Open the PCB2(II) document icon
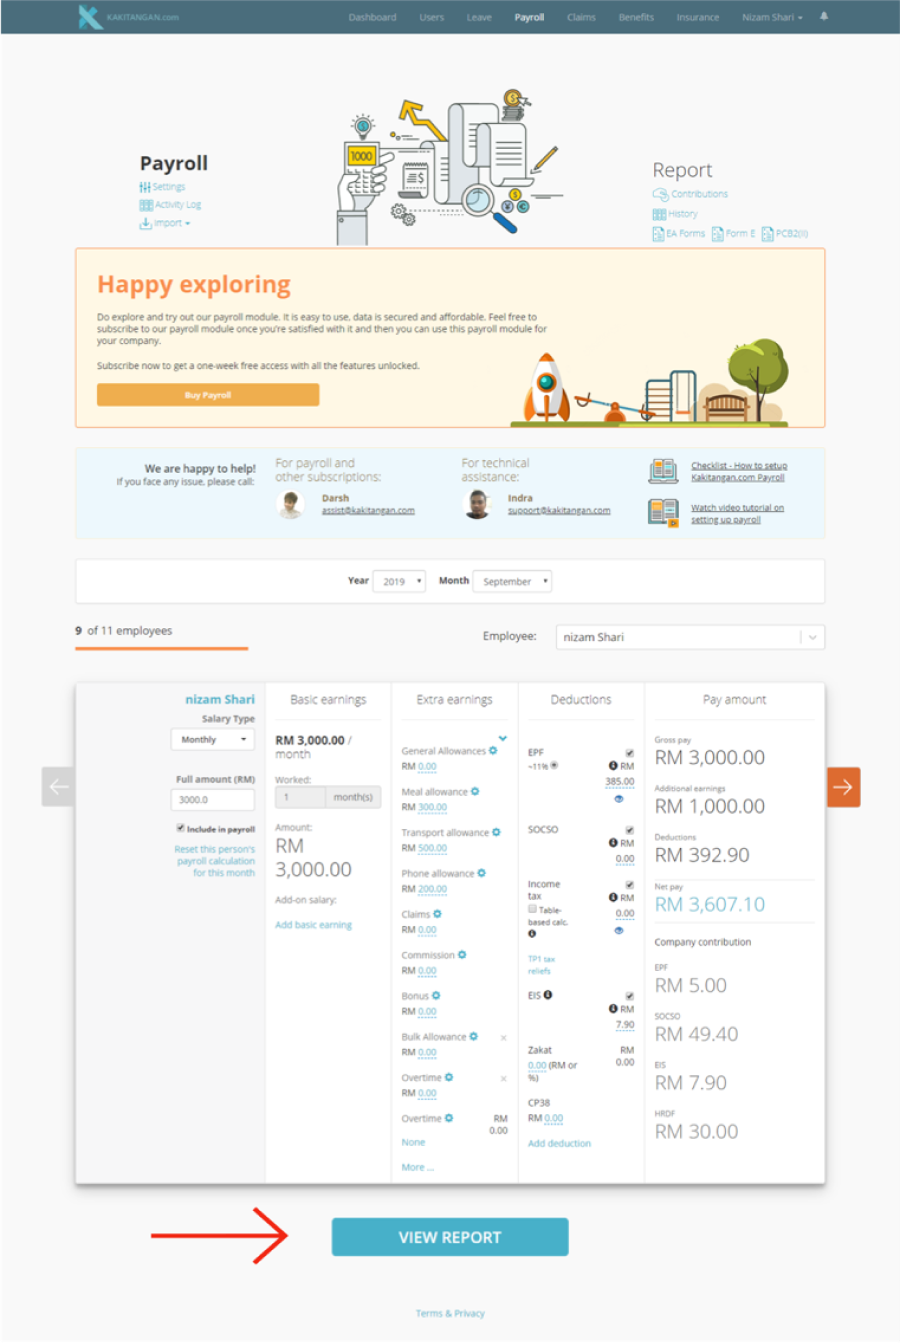 [767, 233]
